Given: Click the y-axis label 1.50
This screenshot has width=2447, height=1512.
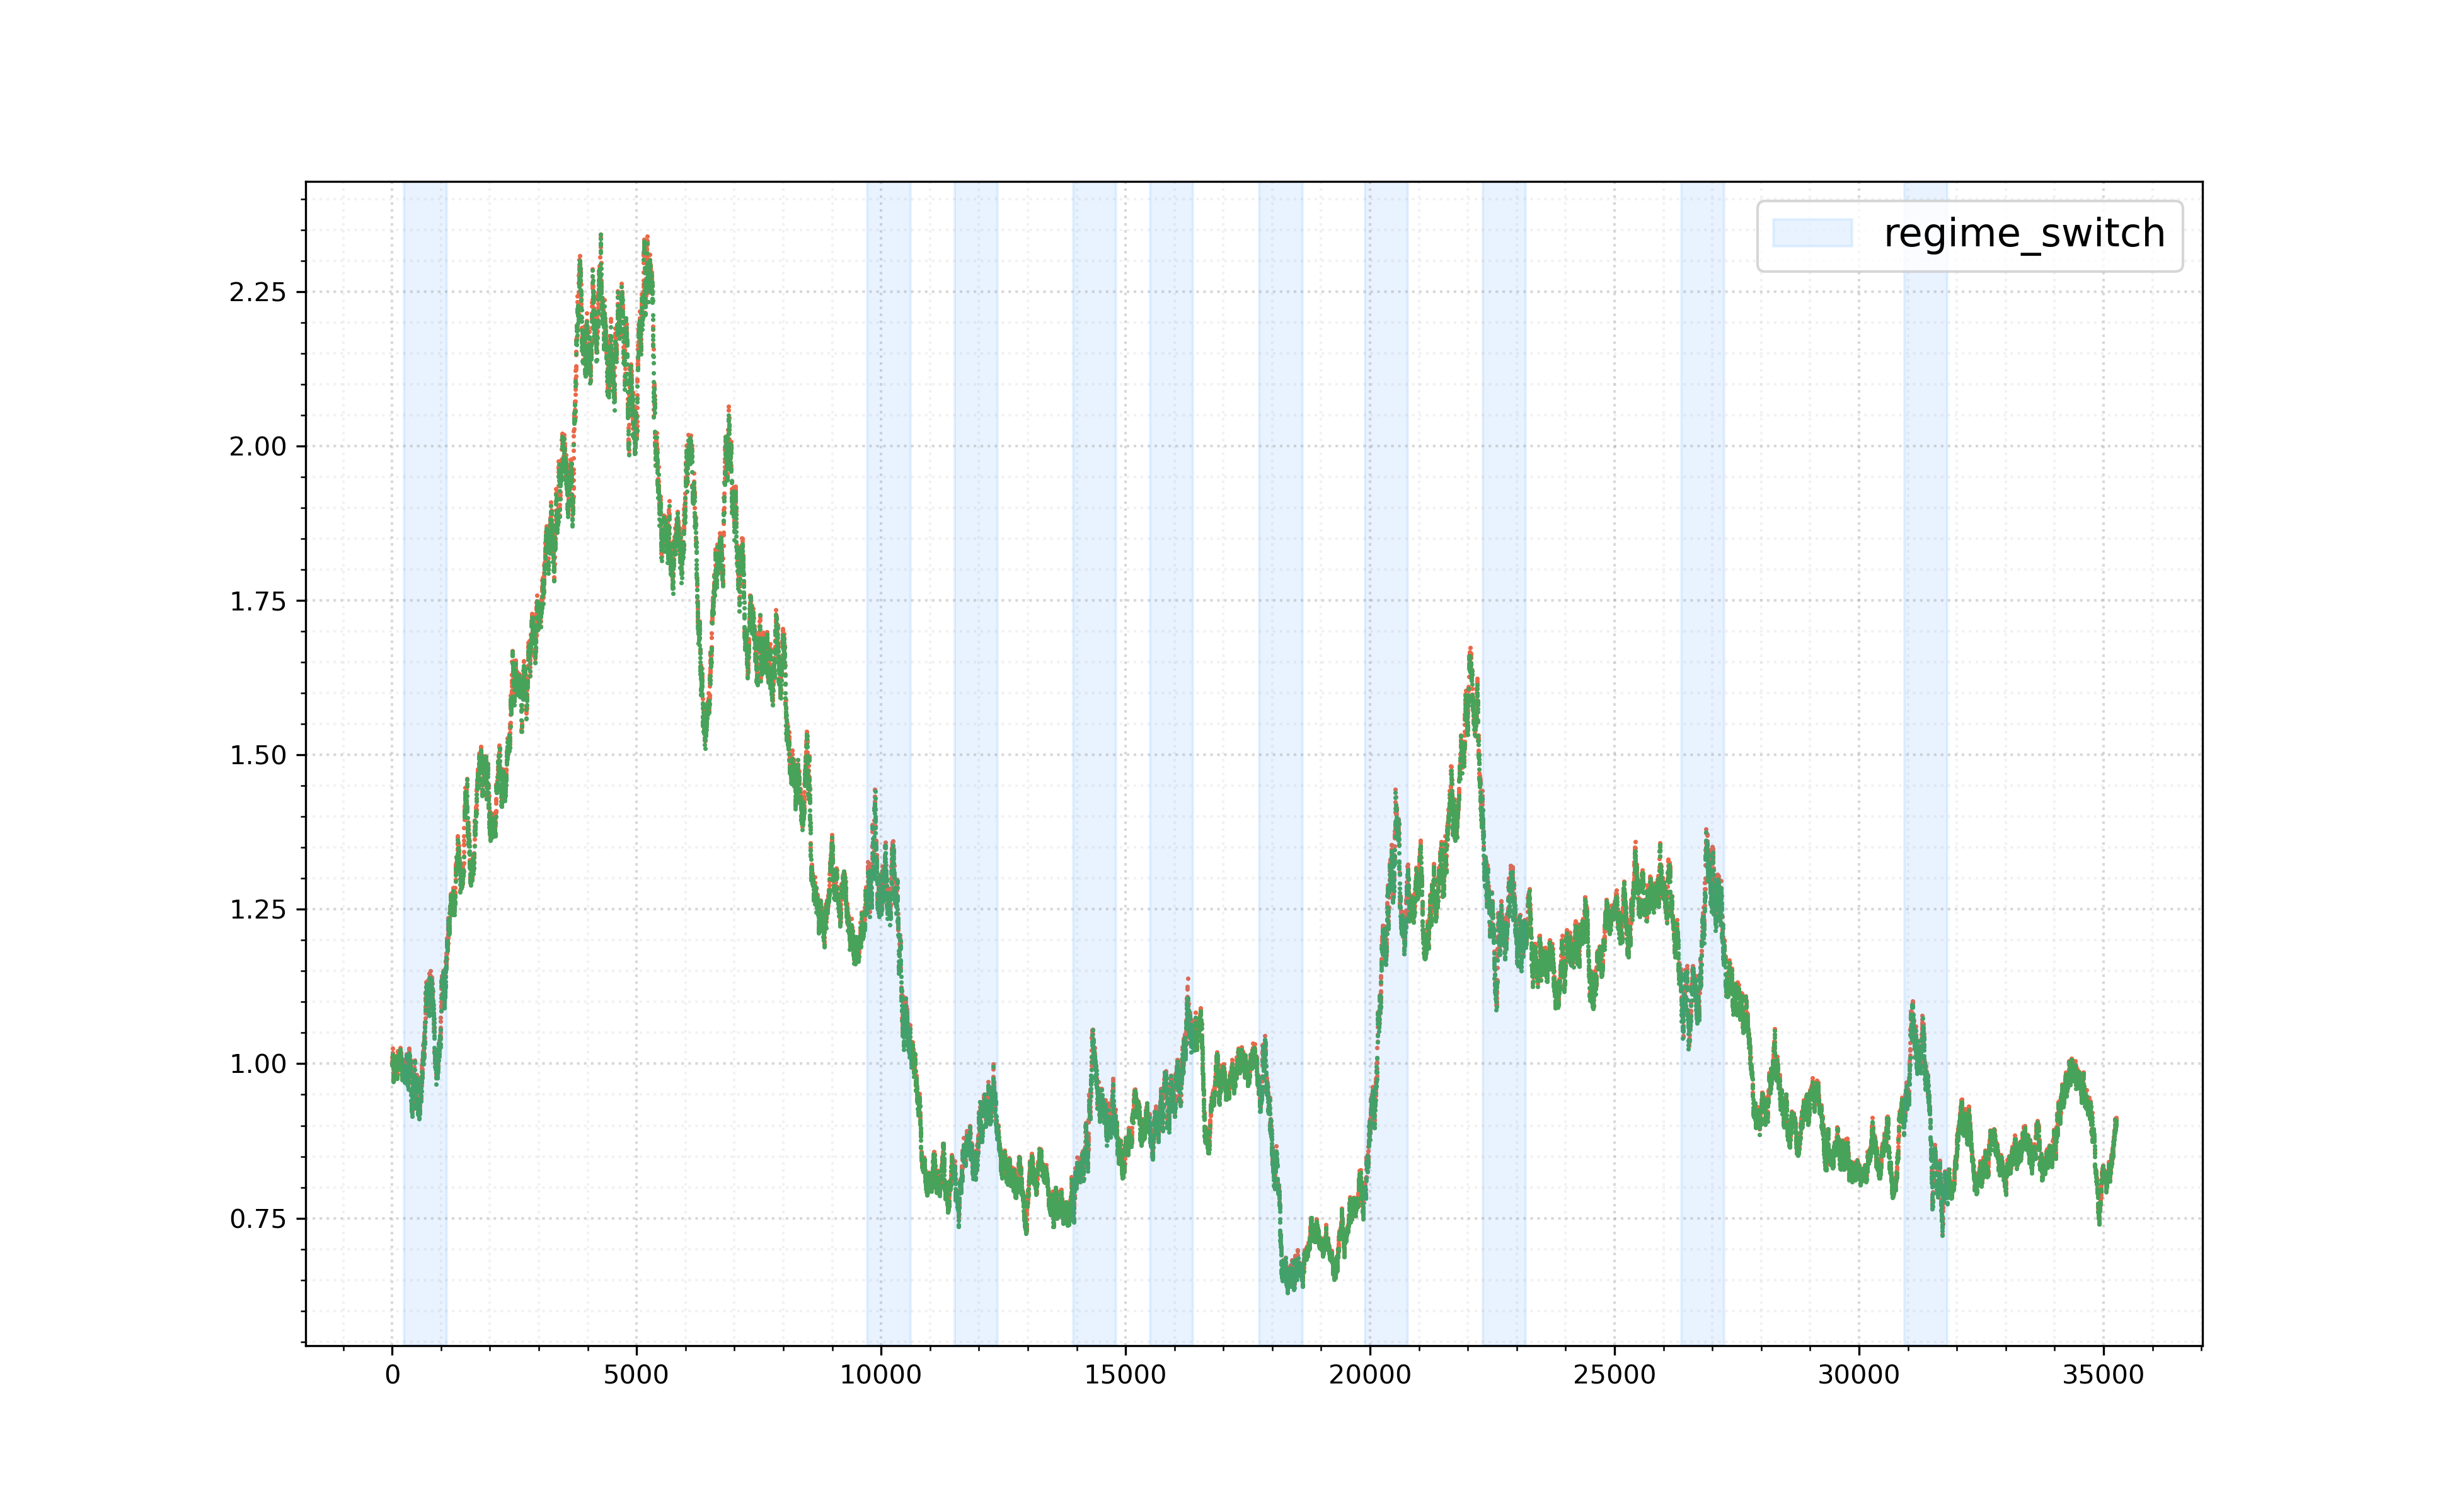Looking at the screenshot, I should (258, 755).
